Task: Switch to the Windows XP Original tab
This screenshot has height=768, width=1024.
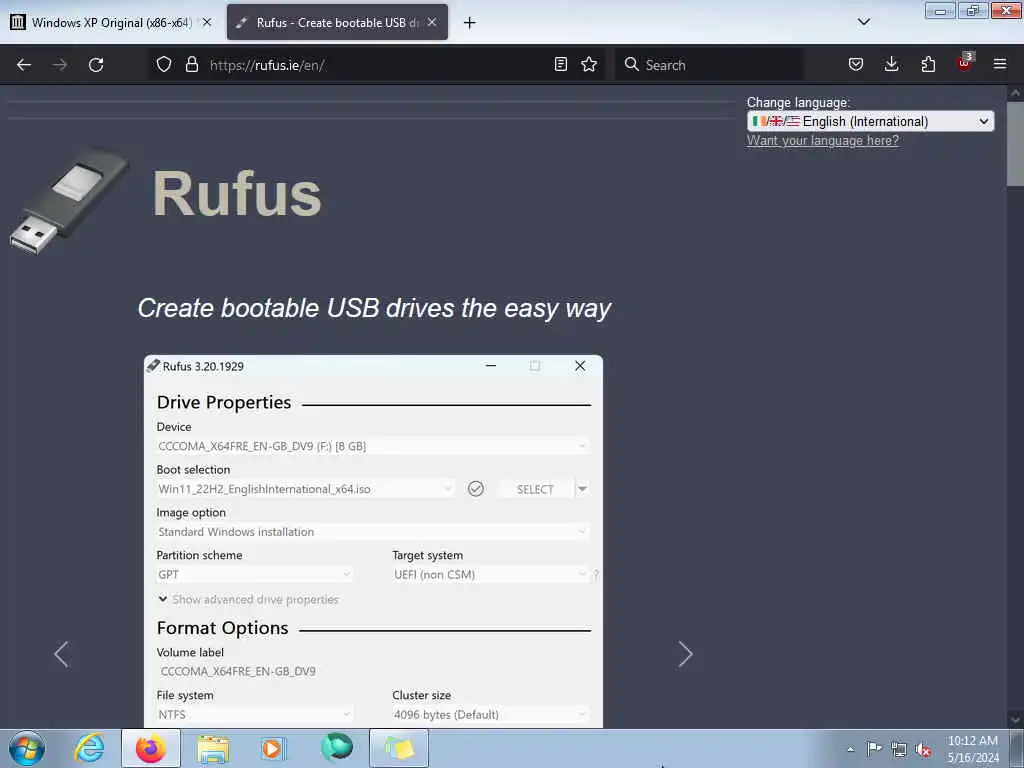Action: [x=111, y=23]
